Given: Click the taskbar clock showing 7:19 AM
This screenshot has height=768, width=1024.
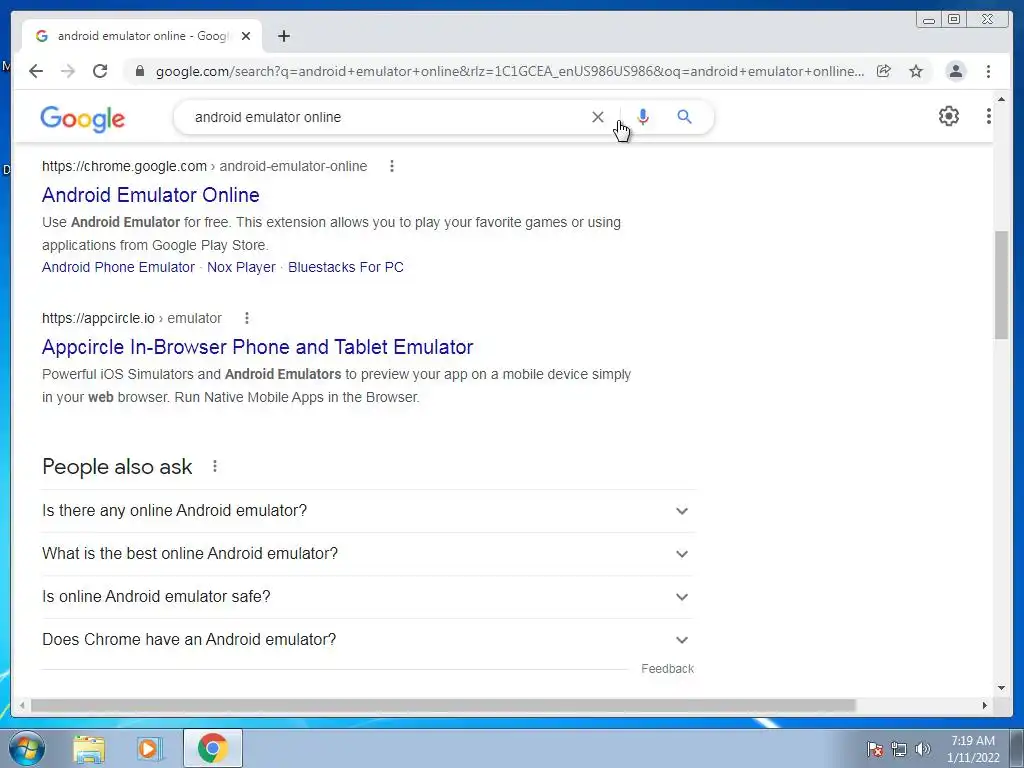Looking at the screenshot, I should point(973,749).
